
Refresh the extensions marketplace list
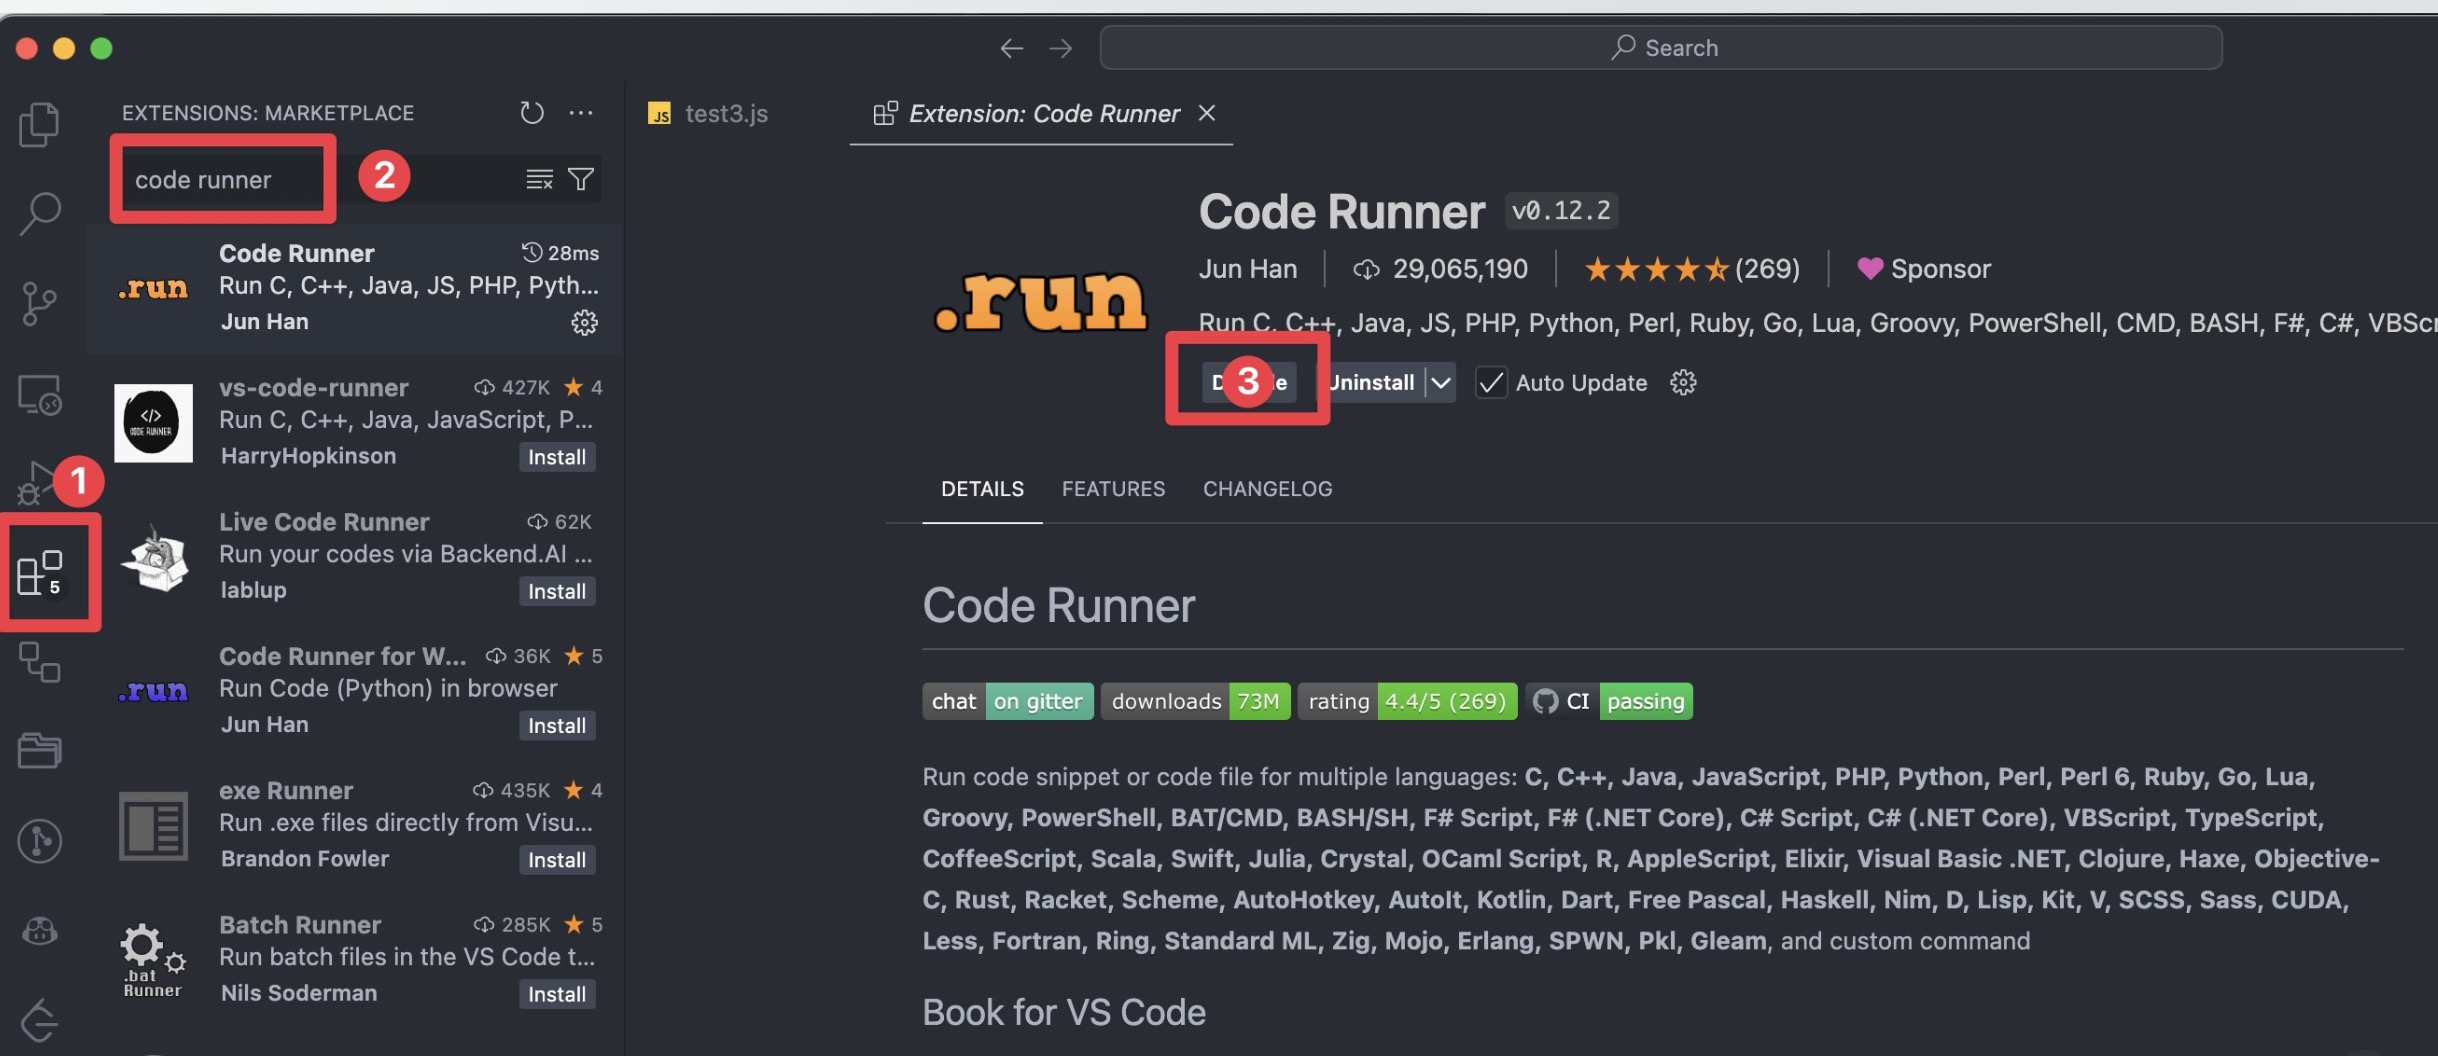[x=532, y=112]
